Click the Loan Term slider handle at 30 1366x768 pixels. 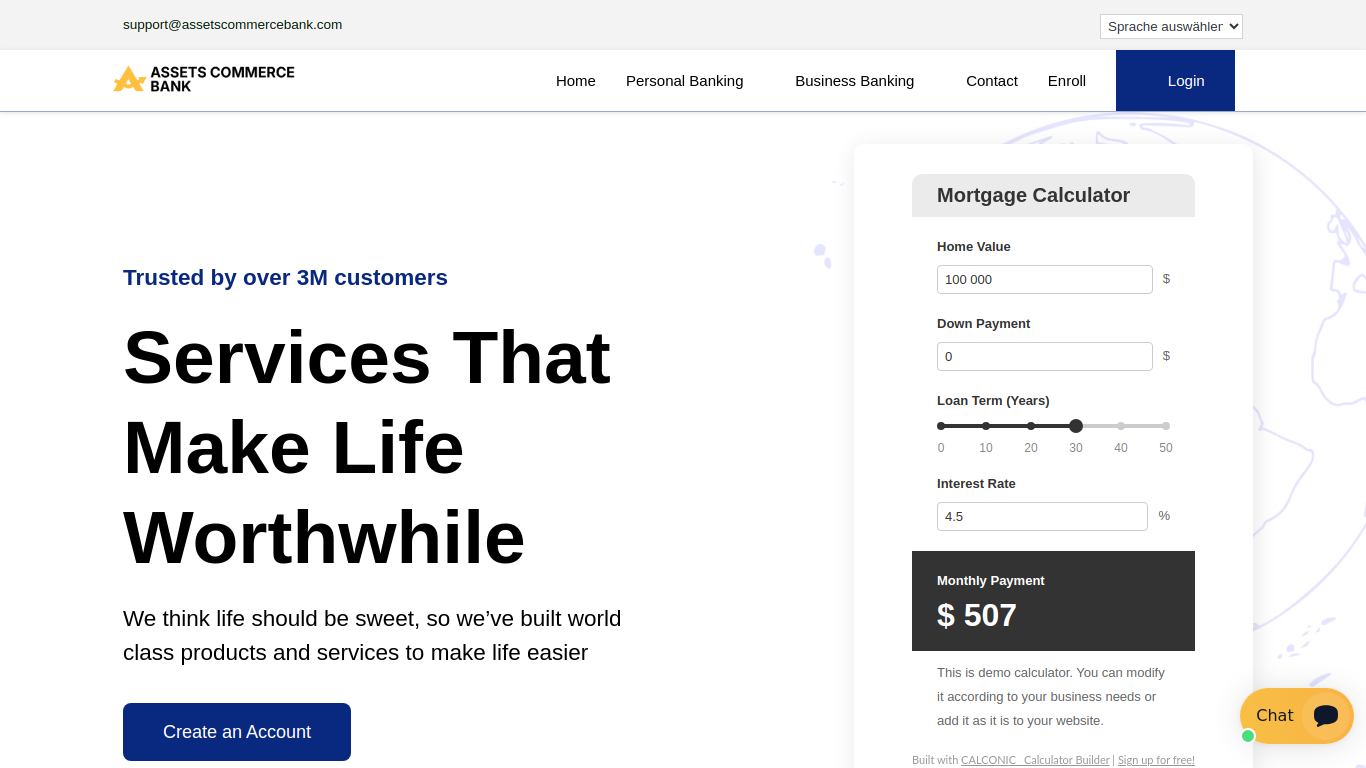click(1076, 426)
